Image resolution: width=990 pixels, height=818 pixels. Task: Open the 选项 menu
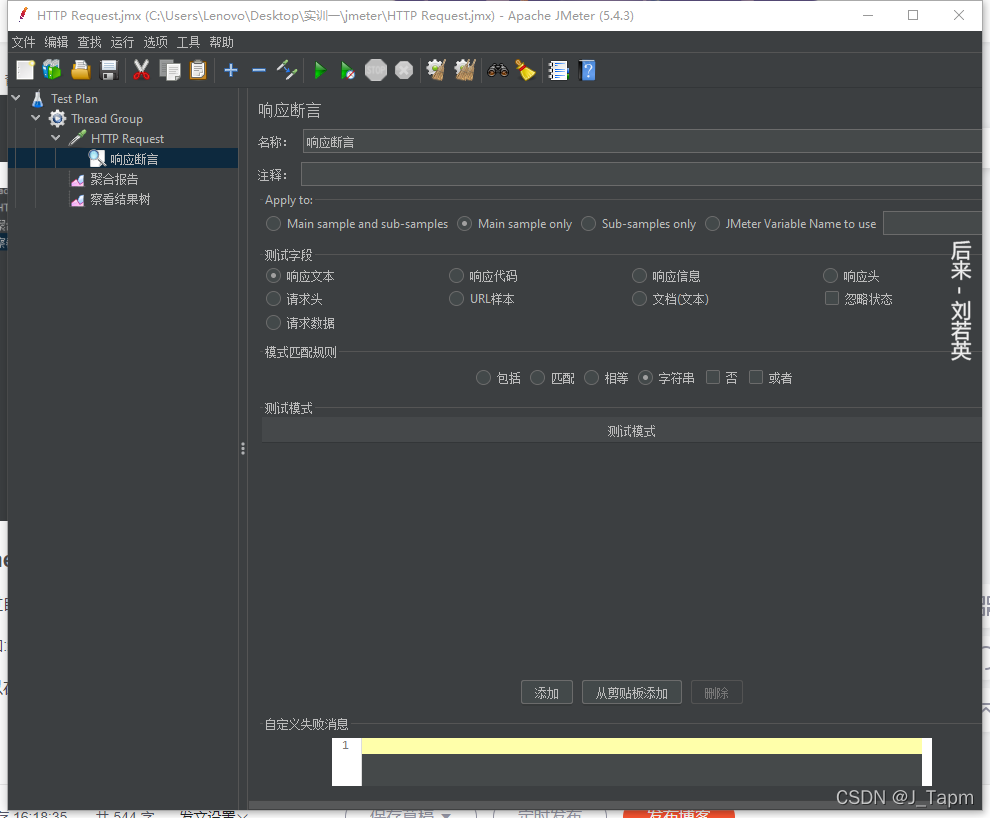point(155,42)
